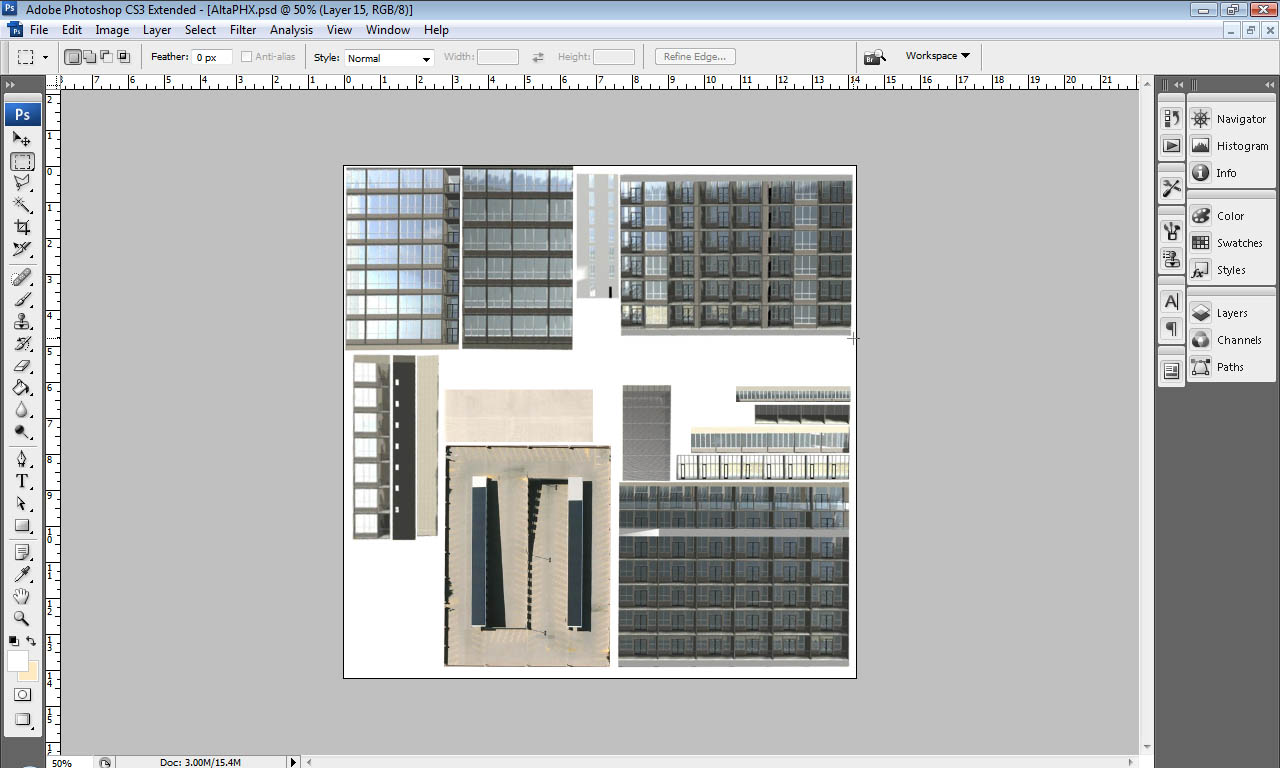1280x768 pixels.
Task: Pick the Magic Wand tool
Action: pos(21,205)
